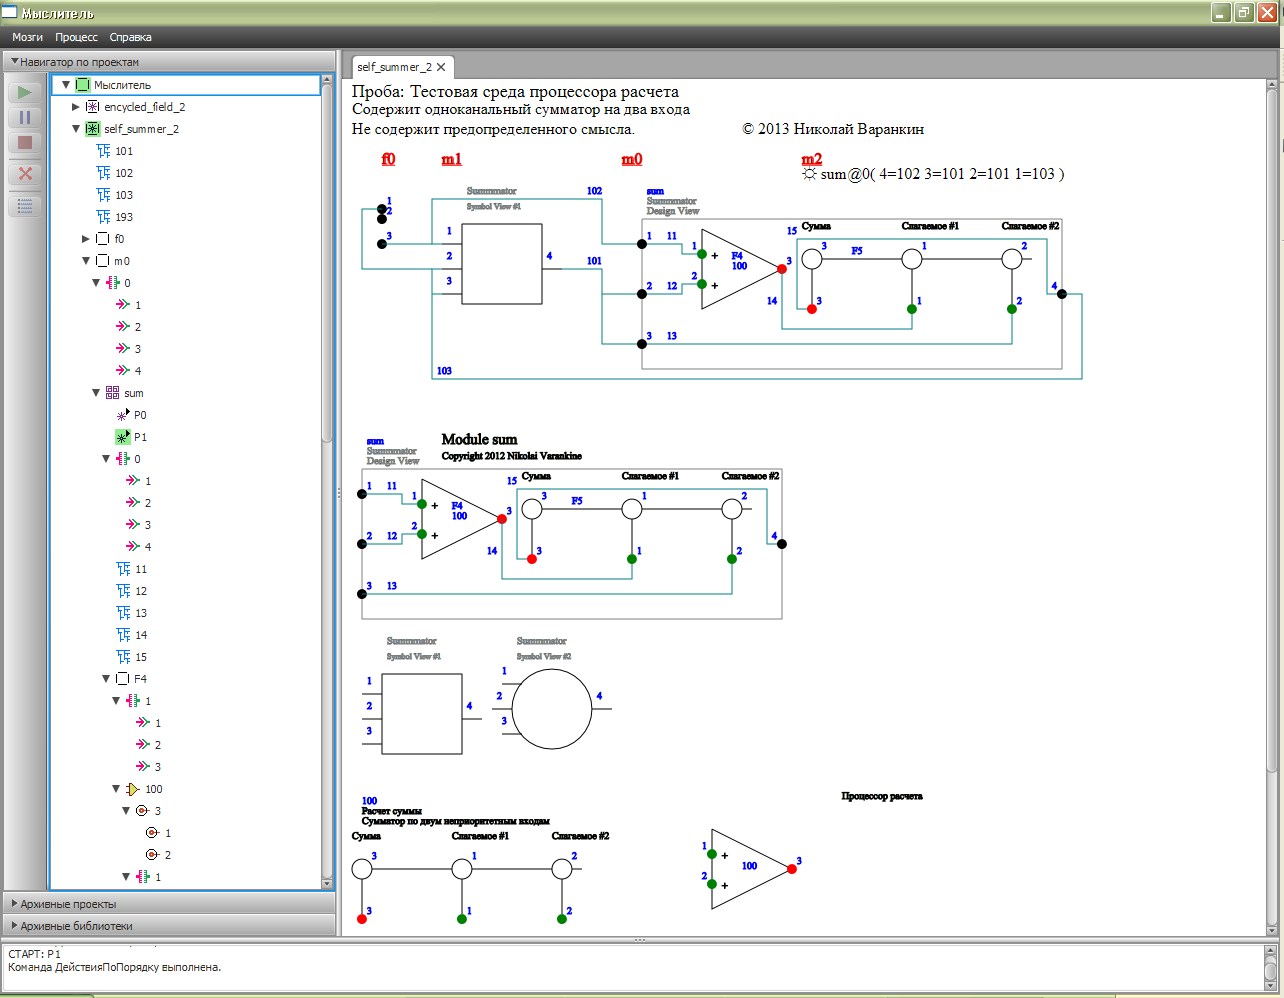Click the f0 field square icon
Viewport: 1284px width, 998px height.
tap(102, 239)
